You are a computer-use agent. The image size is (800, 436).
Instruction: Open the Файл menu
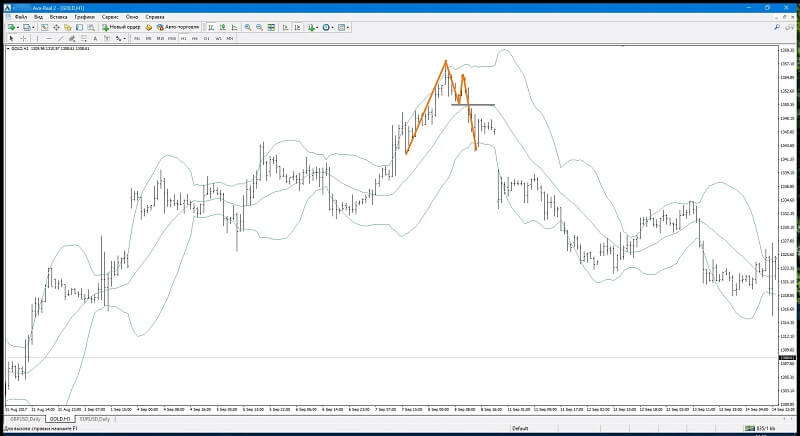[x=20, y=17]
